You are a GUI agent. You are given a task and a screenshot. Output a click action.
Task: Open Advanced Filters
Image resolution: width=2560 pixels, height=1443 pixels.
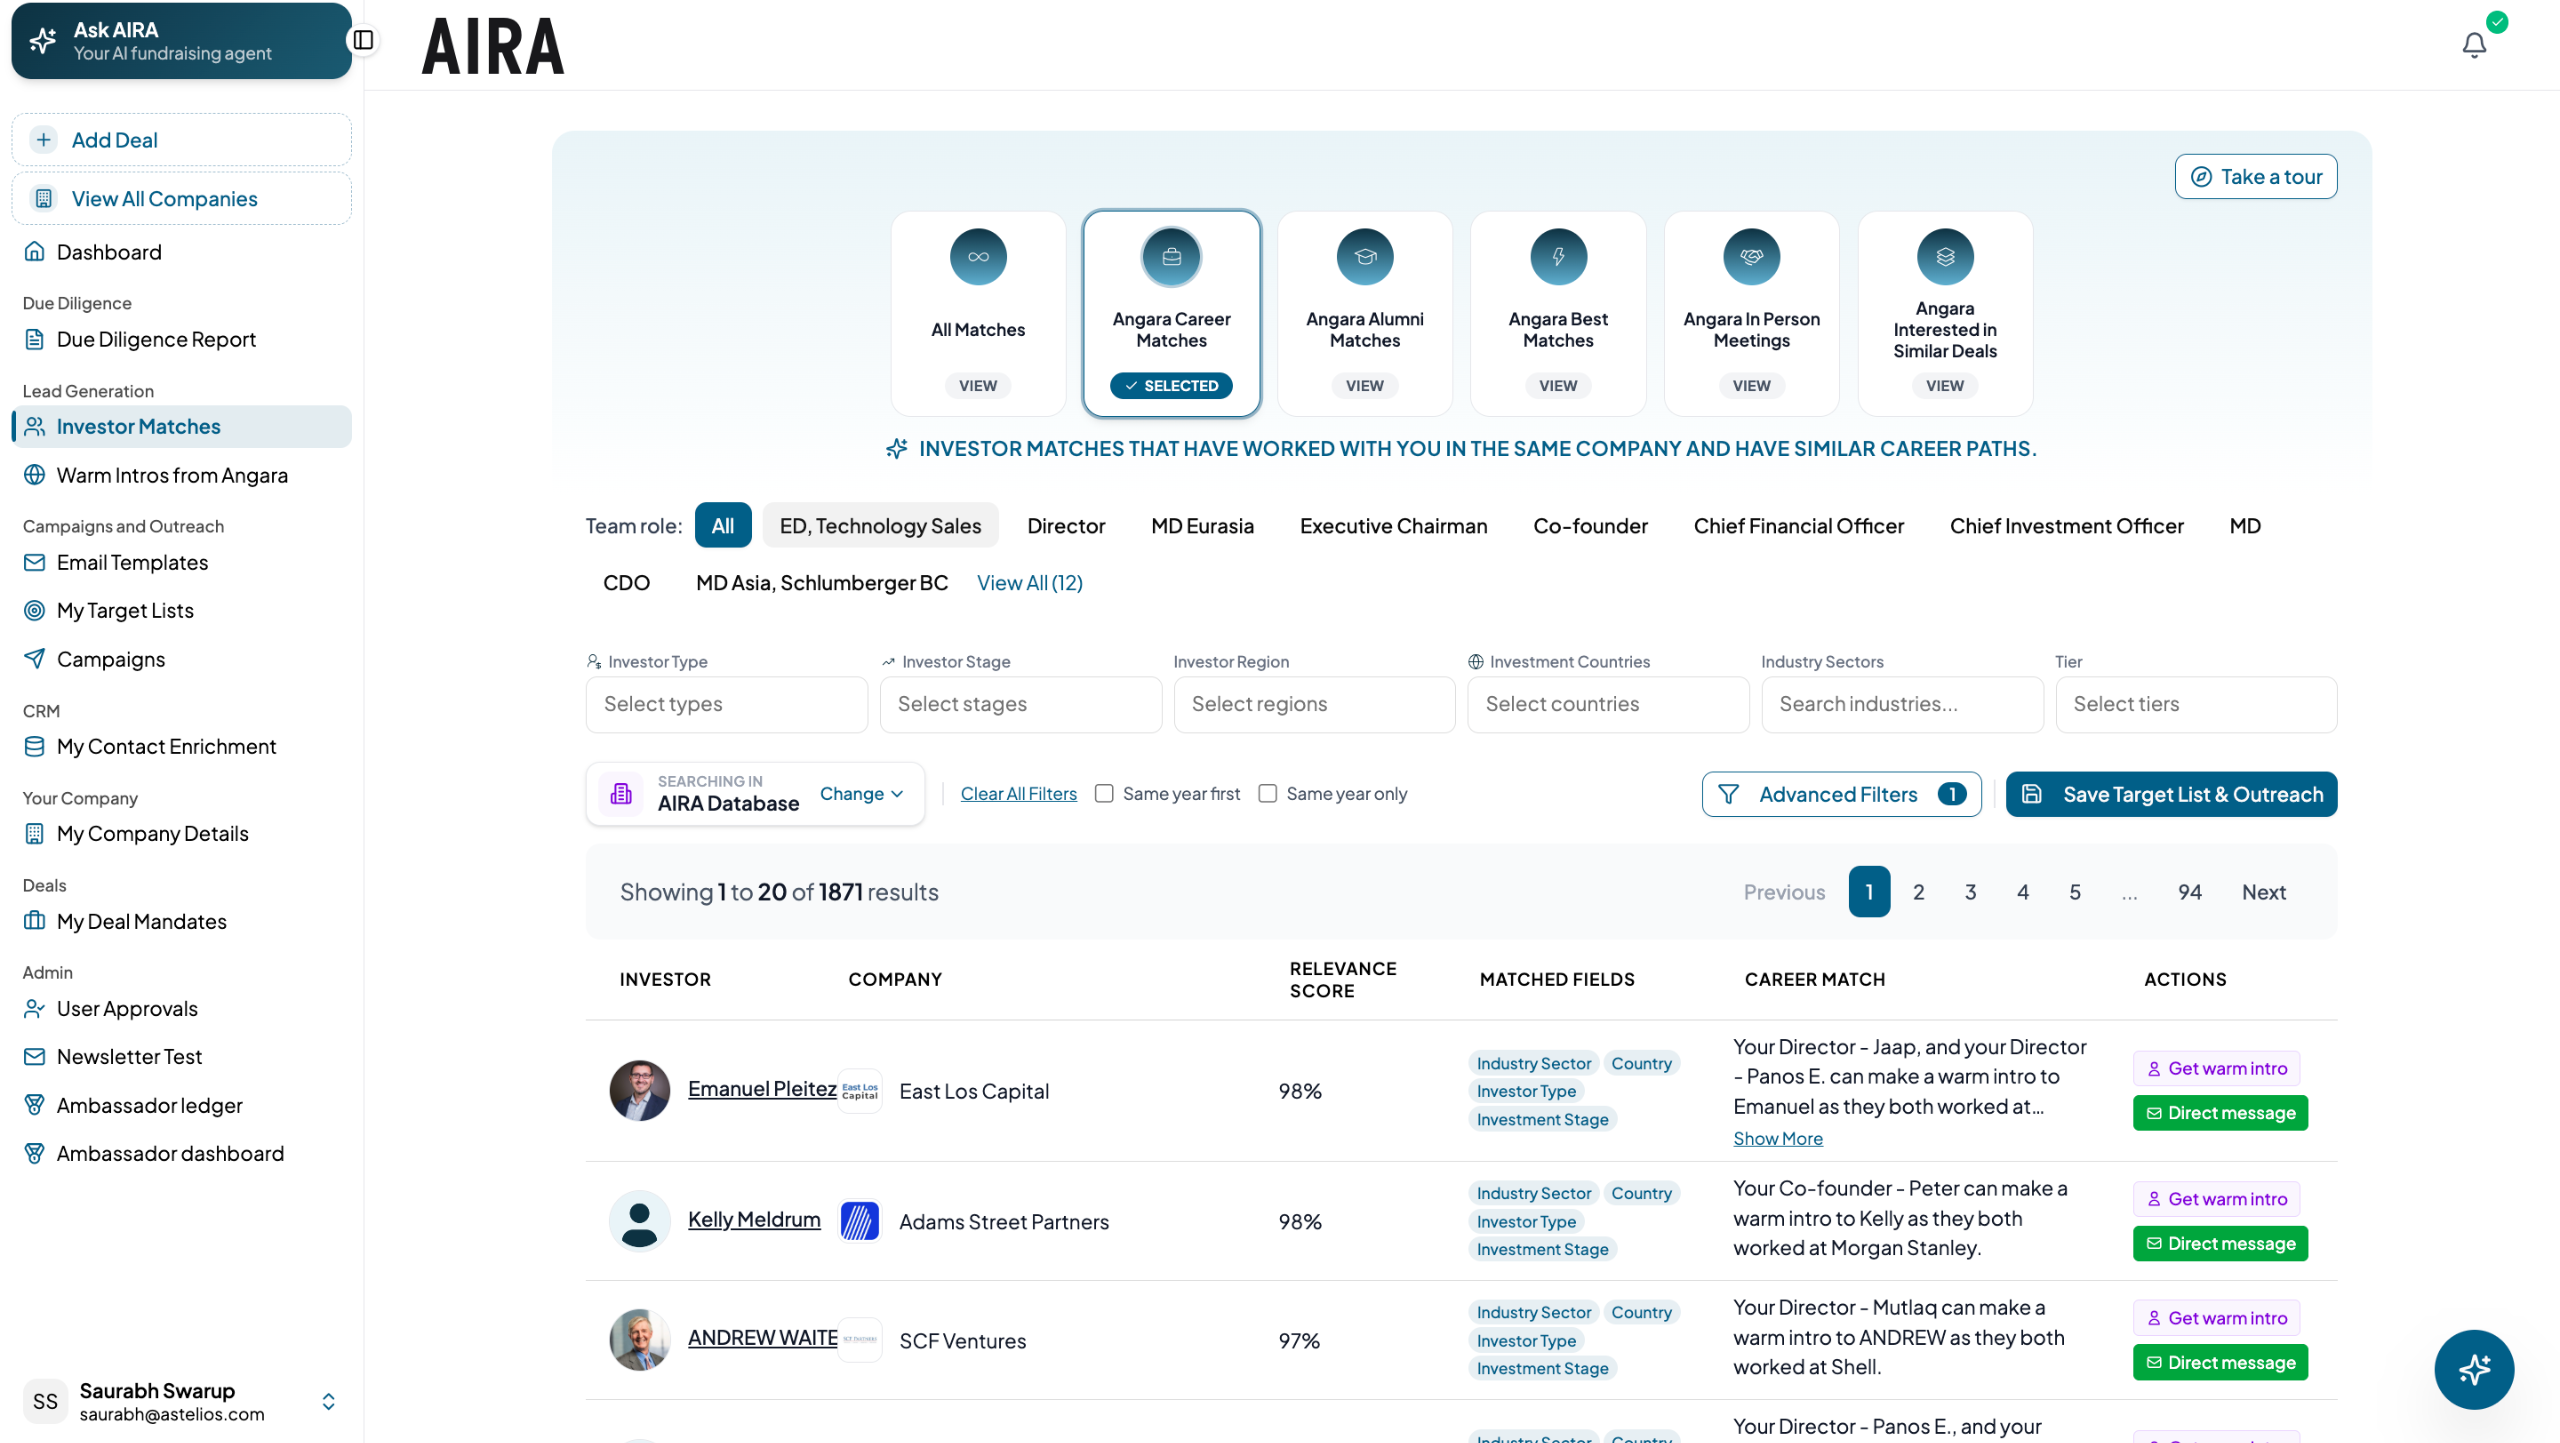pyautogui.click(x=1841, y=794)
